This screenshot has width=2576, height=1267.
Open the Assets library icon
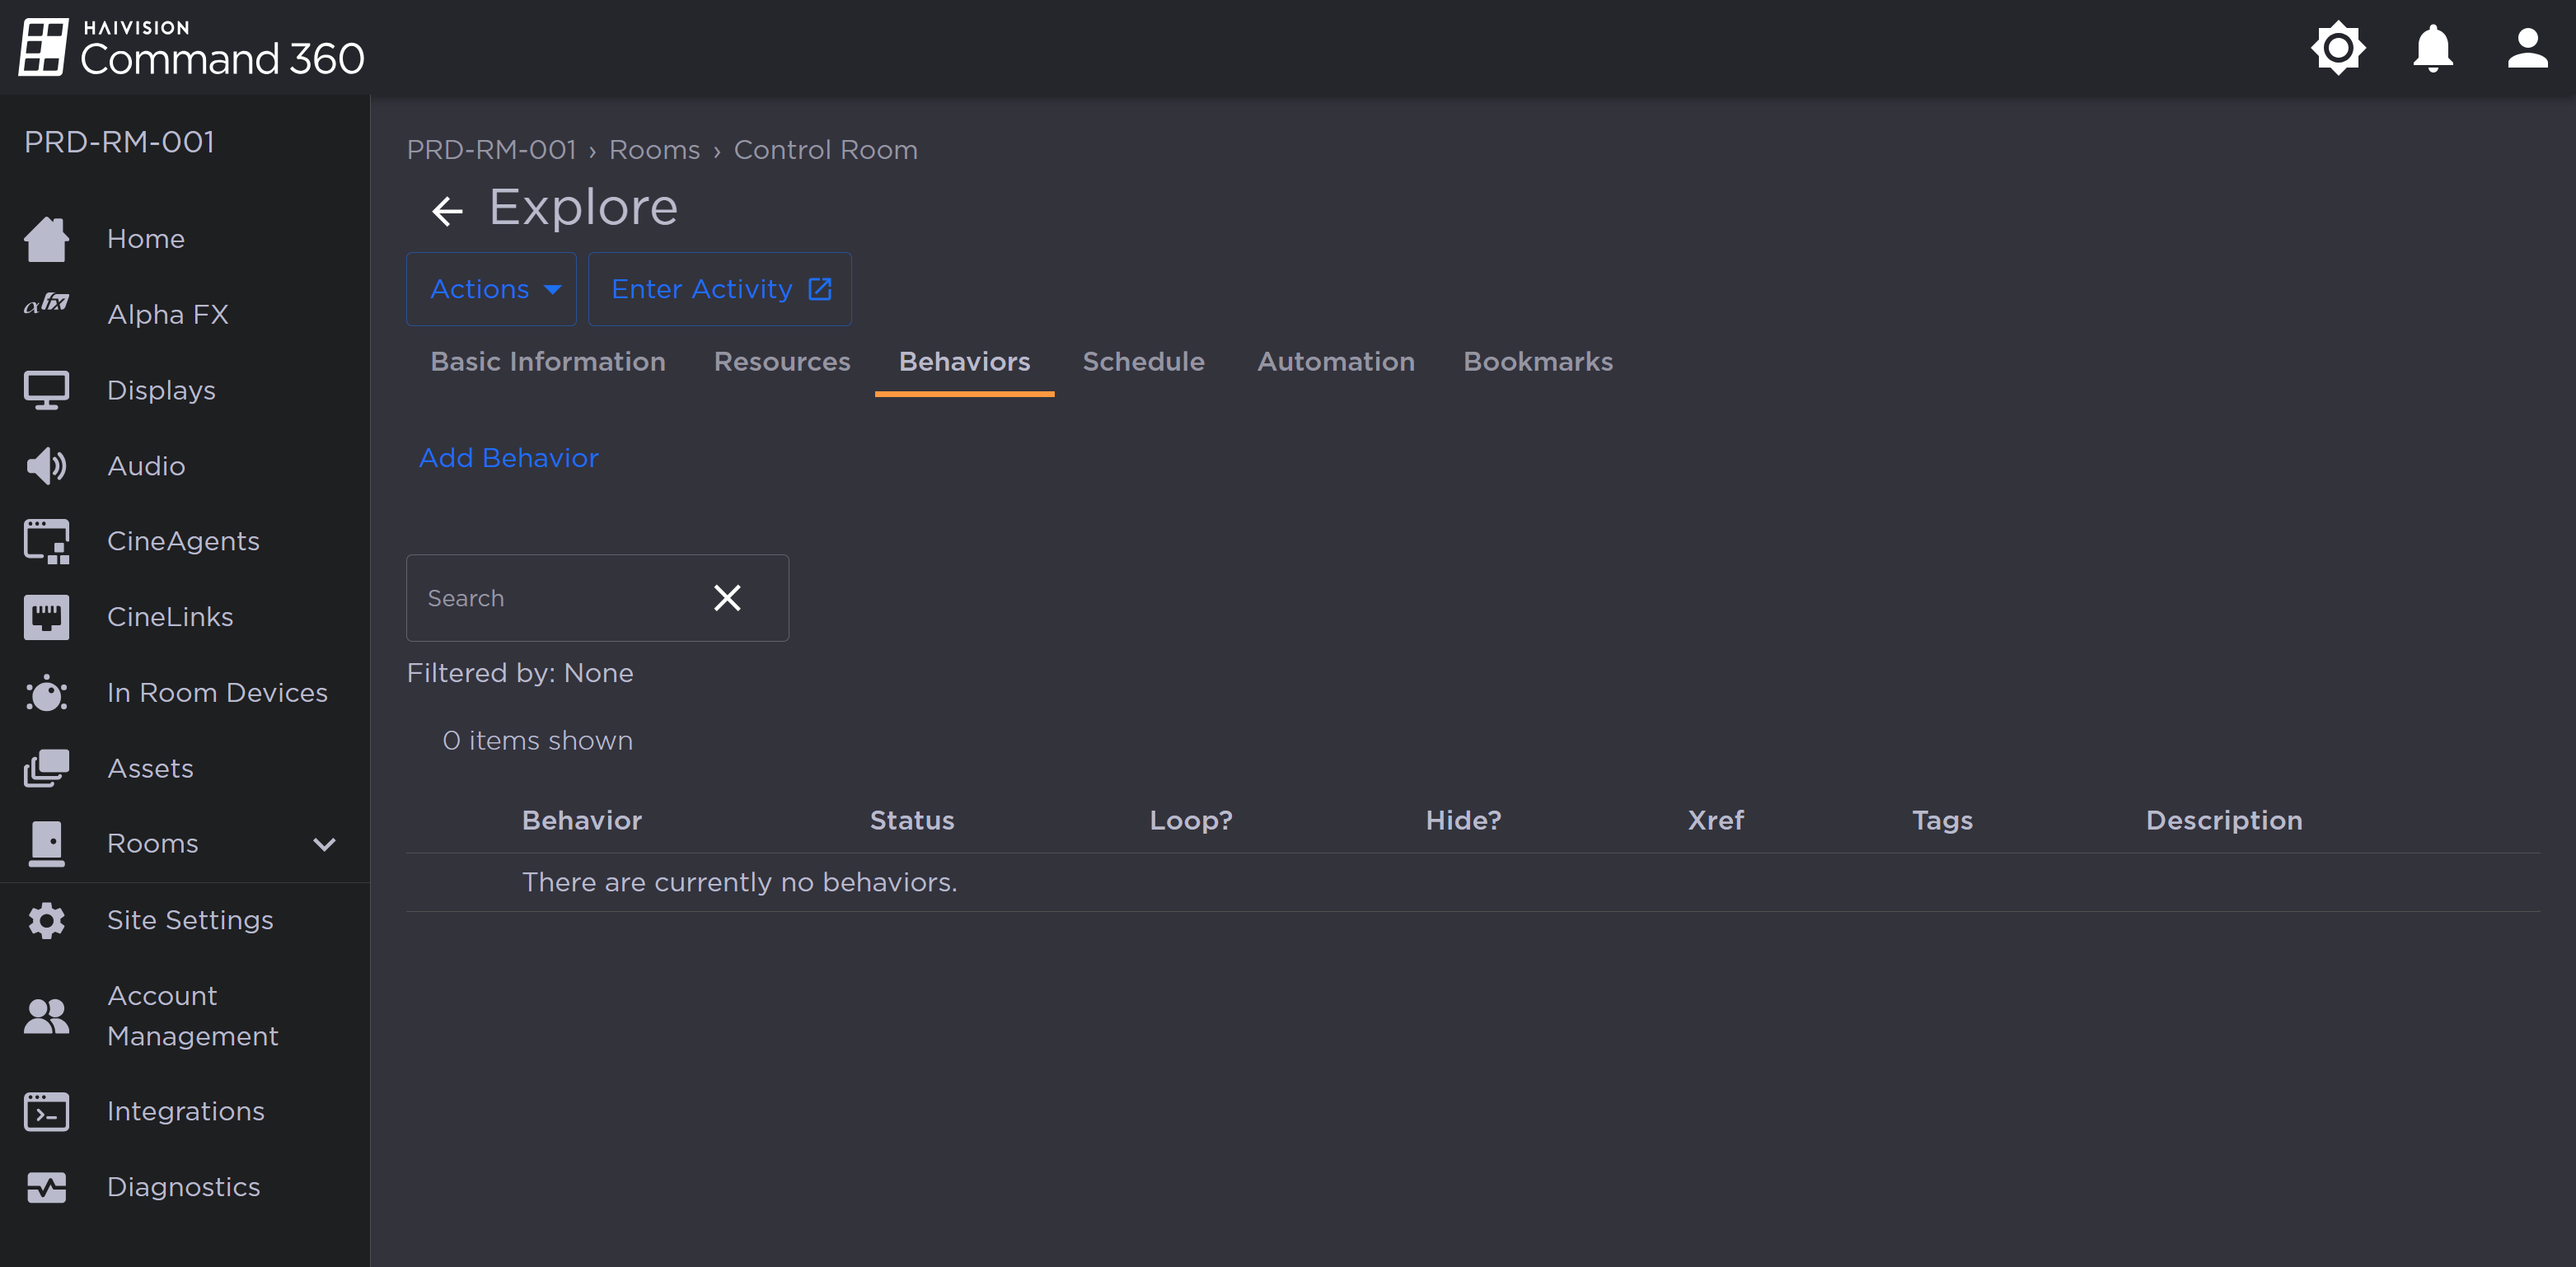click(46, 768)
